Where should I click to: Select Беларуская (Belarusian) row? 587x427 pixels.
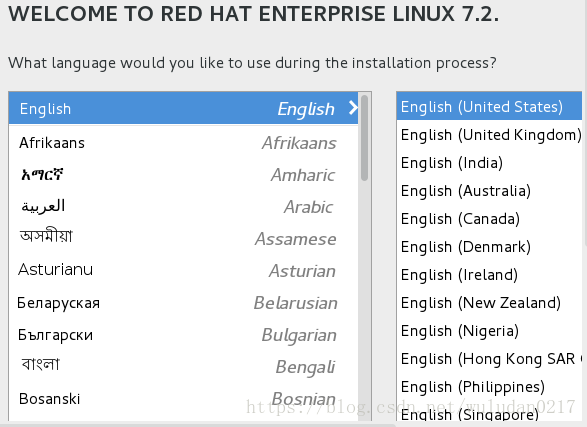(x=183, y=302)
